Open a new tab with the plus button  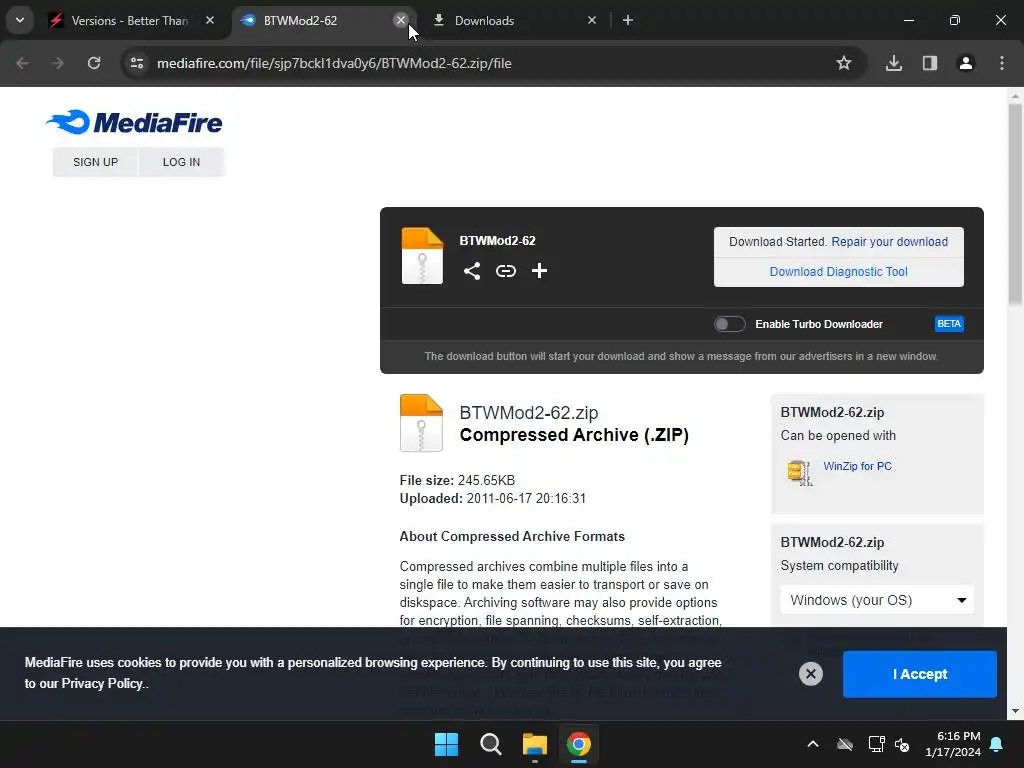point(628,20)
